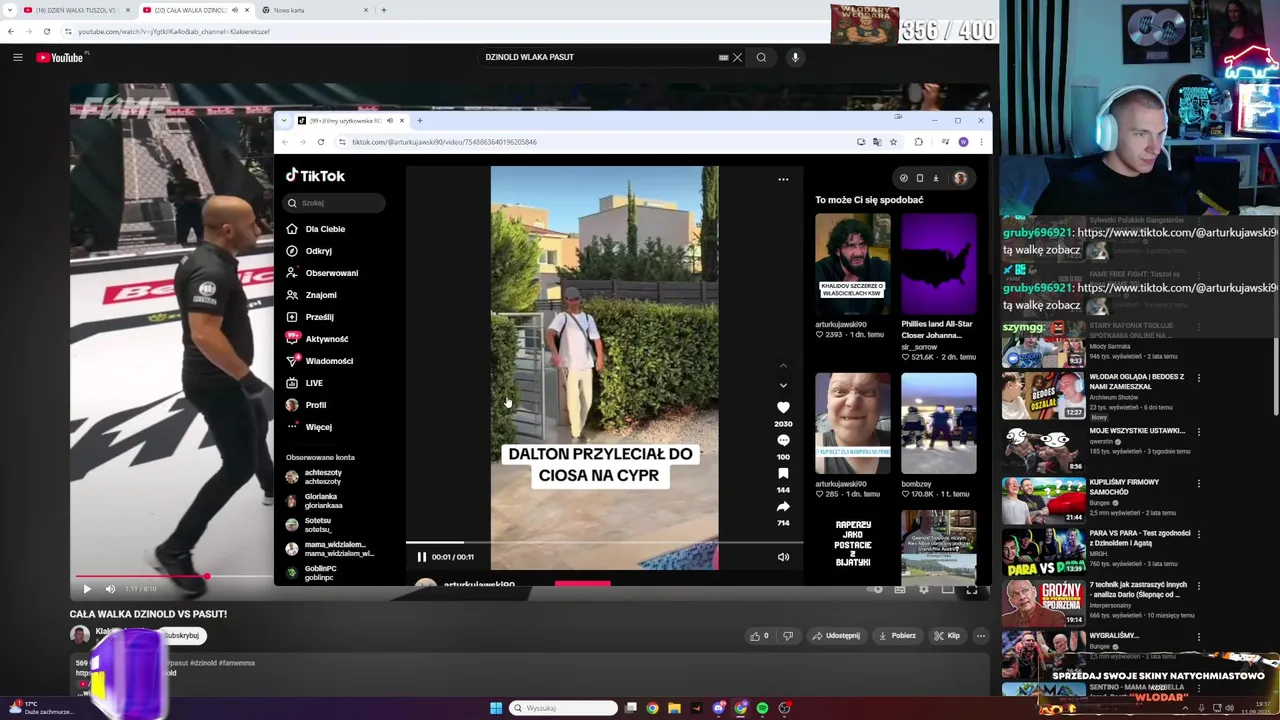
Task: Open Spotify from the taskbar
Action: coord(762,708)
